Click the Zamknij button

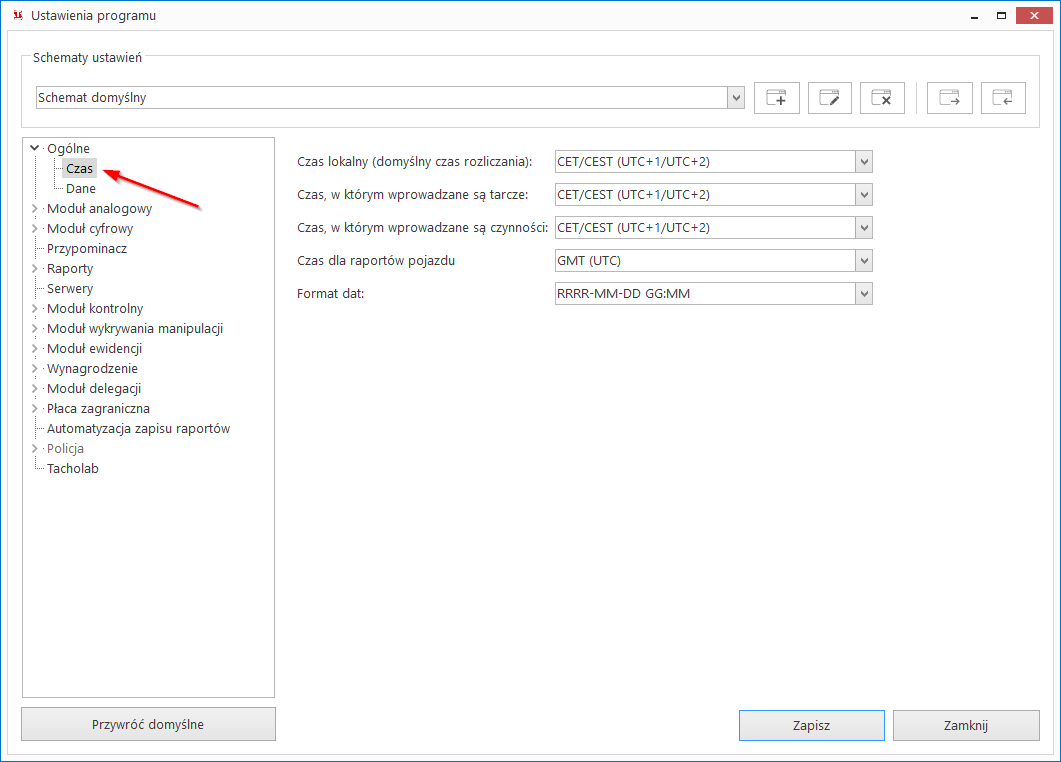coord(966,725)
